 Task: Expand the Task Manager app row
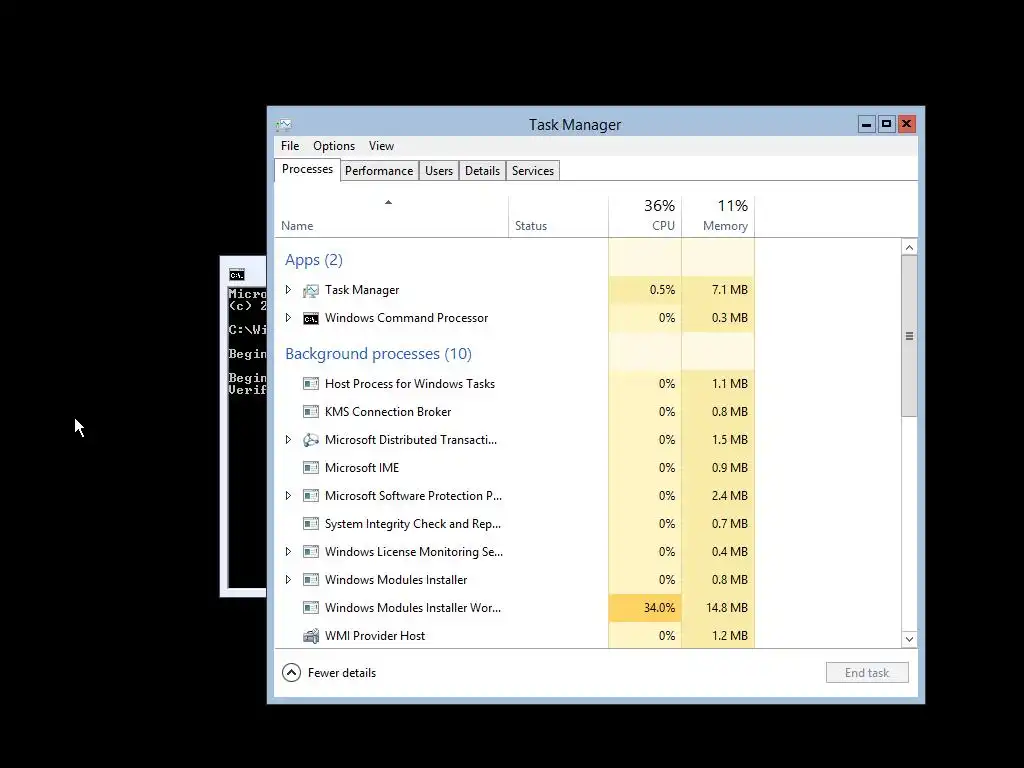point(288,289)
